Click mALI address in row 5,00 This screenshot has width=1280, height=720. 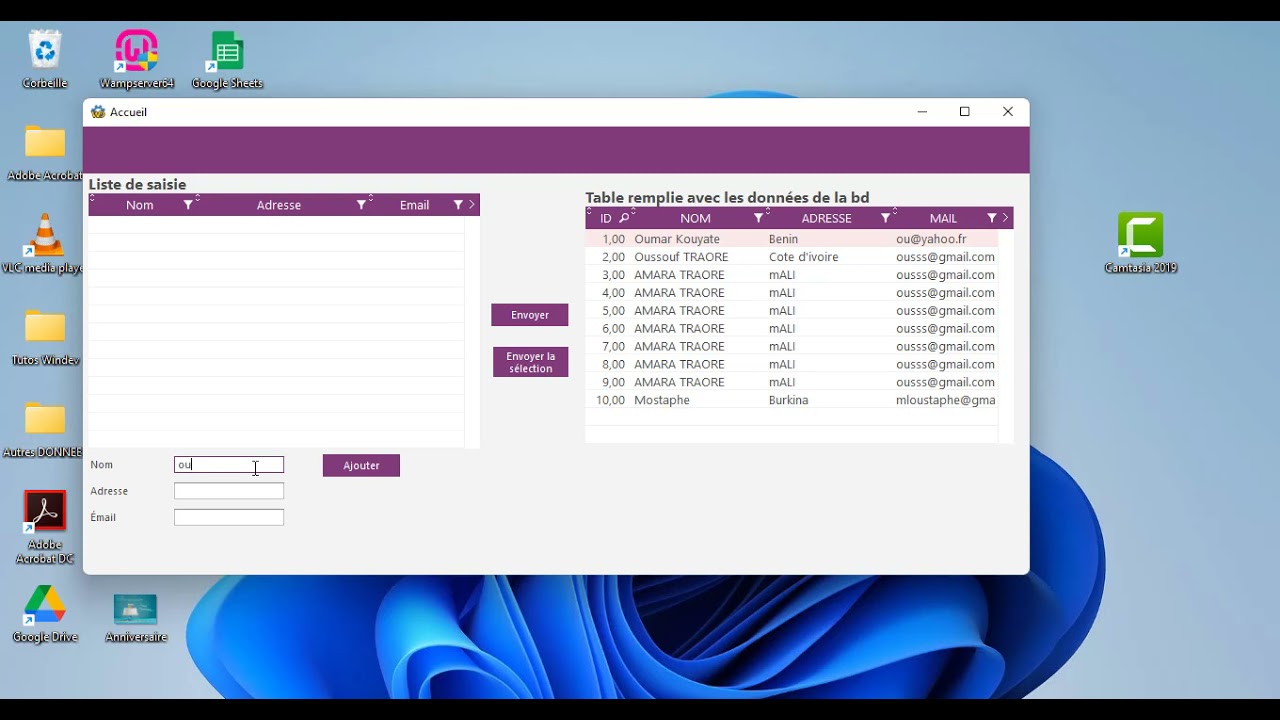pos(782,311)
